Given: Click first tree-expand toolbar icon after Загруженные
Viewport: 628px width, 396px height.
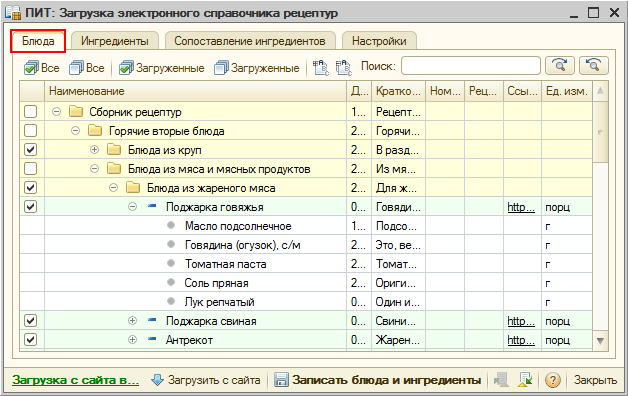Looking at the screenshot, I should (320, 68).
